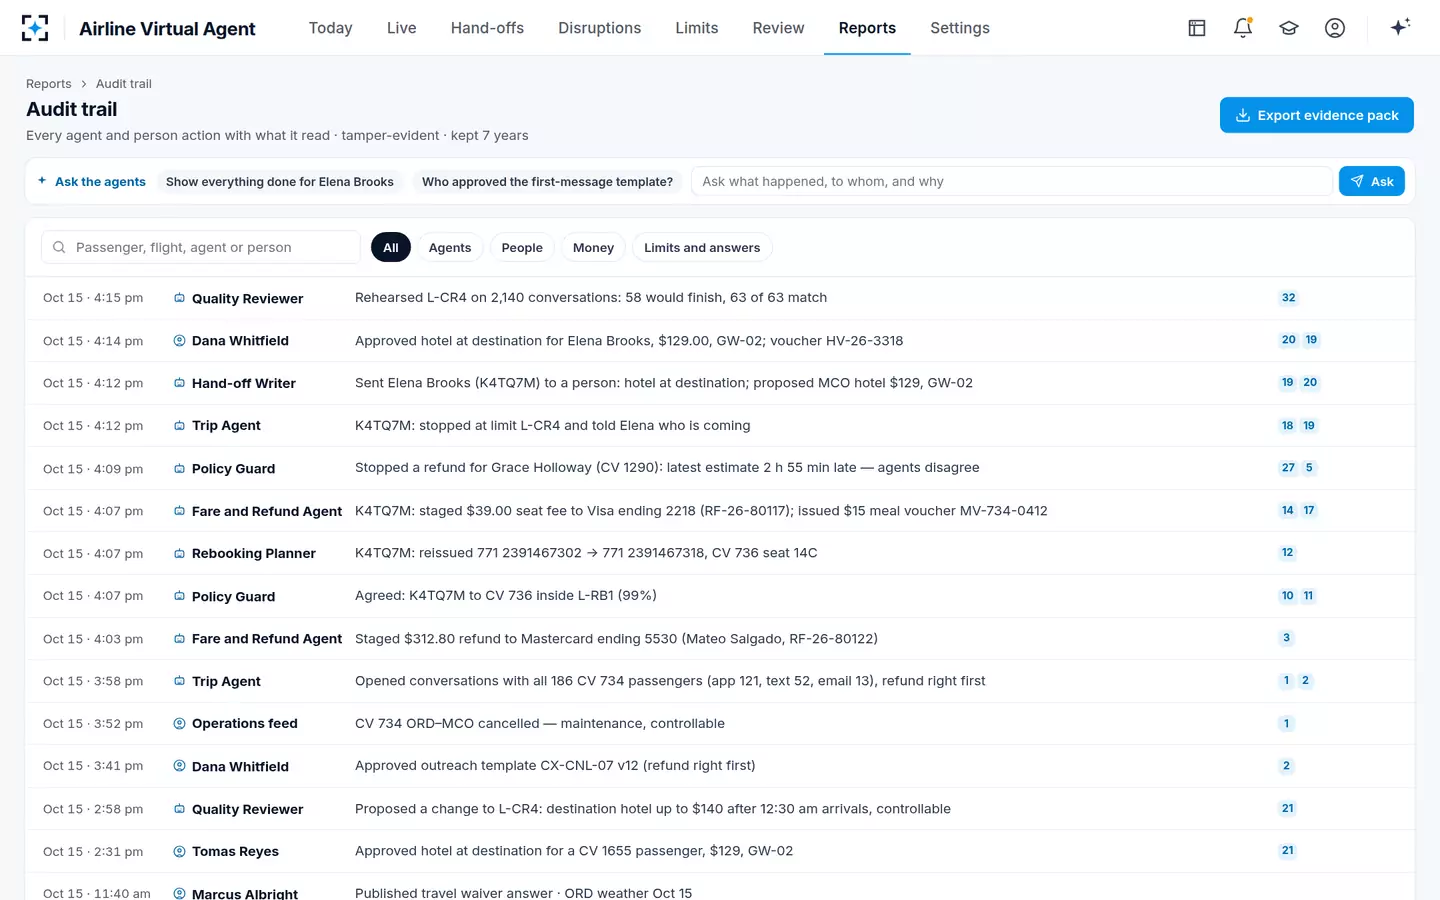Viewport: 1440px width, 900px height.
Task: Click Reports breadcrumb link
Action: tap(49, 84)
